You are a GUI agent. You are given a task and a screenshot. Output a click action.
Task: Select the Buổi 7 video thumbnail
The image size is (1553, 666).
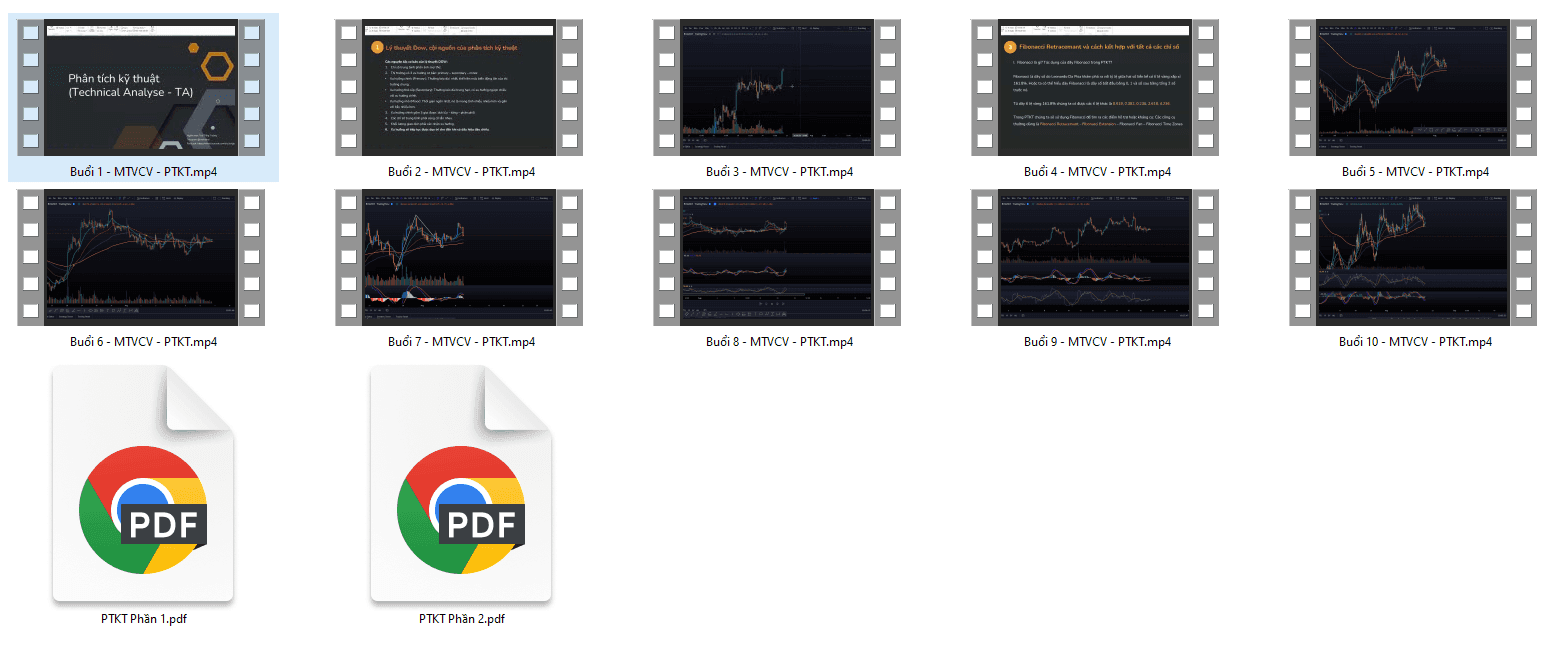tap(460, 257)
